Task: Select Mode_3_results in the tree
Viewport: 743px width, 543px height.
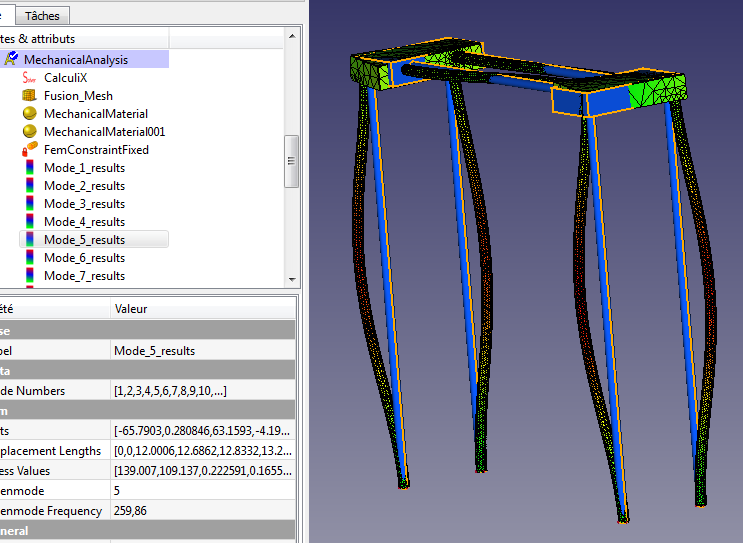Action: click(84, 204)
